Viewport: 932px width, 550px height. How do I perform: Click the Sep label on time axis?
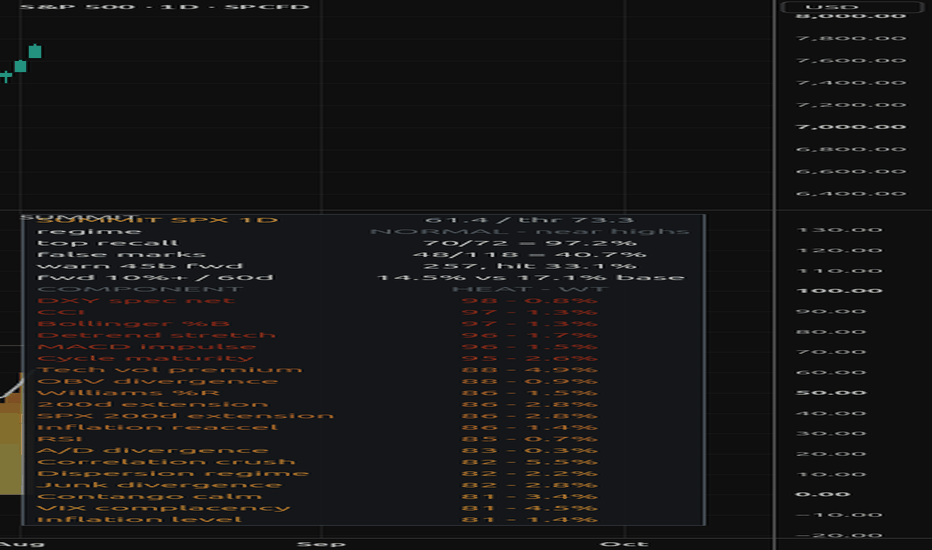click(x=321, y=544)
